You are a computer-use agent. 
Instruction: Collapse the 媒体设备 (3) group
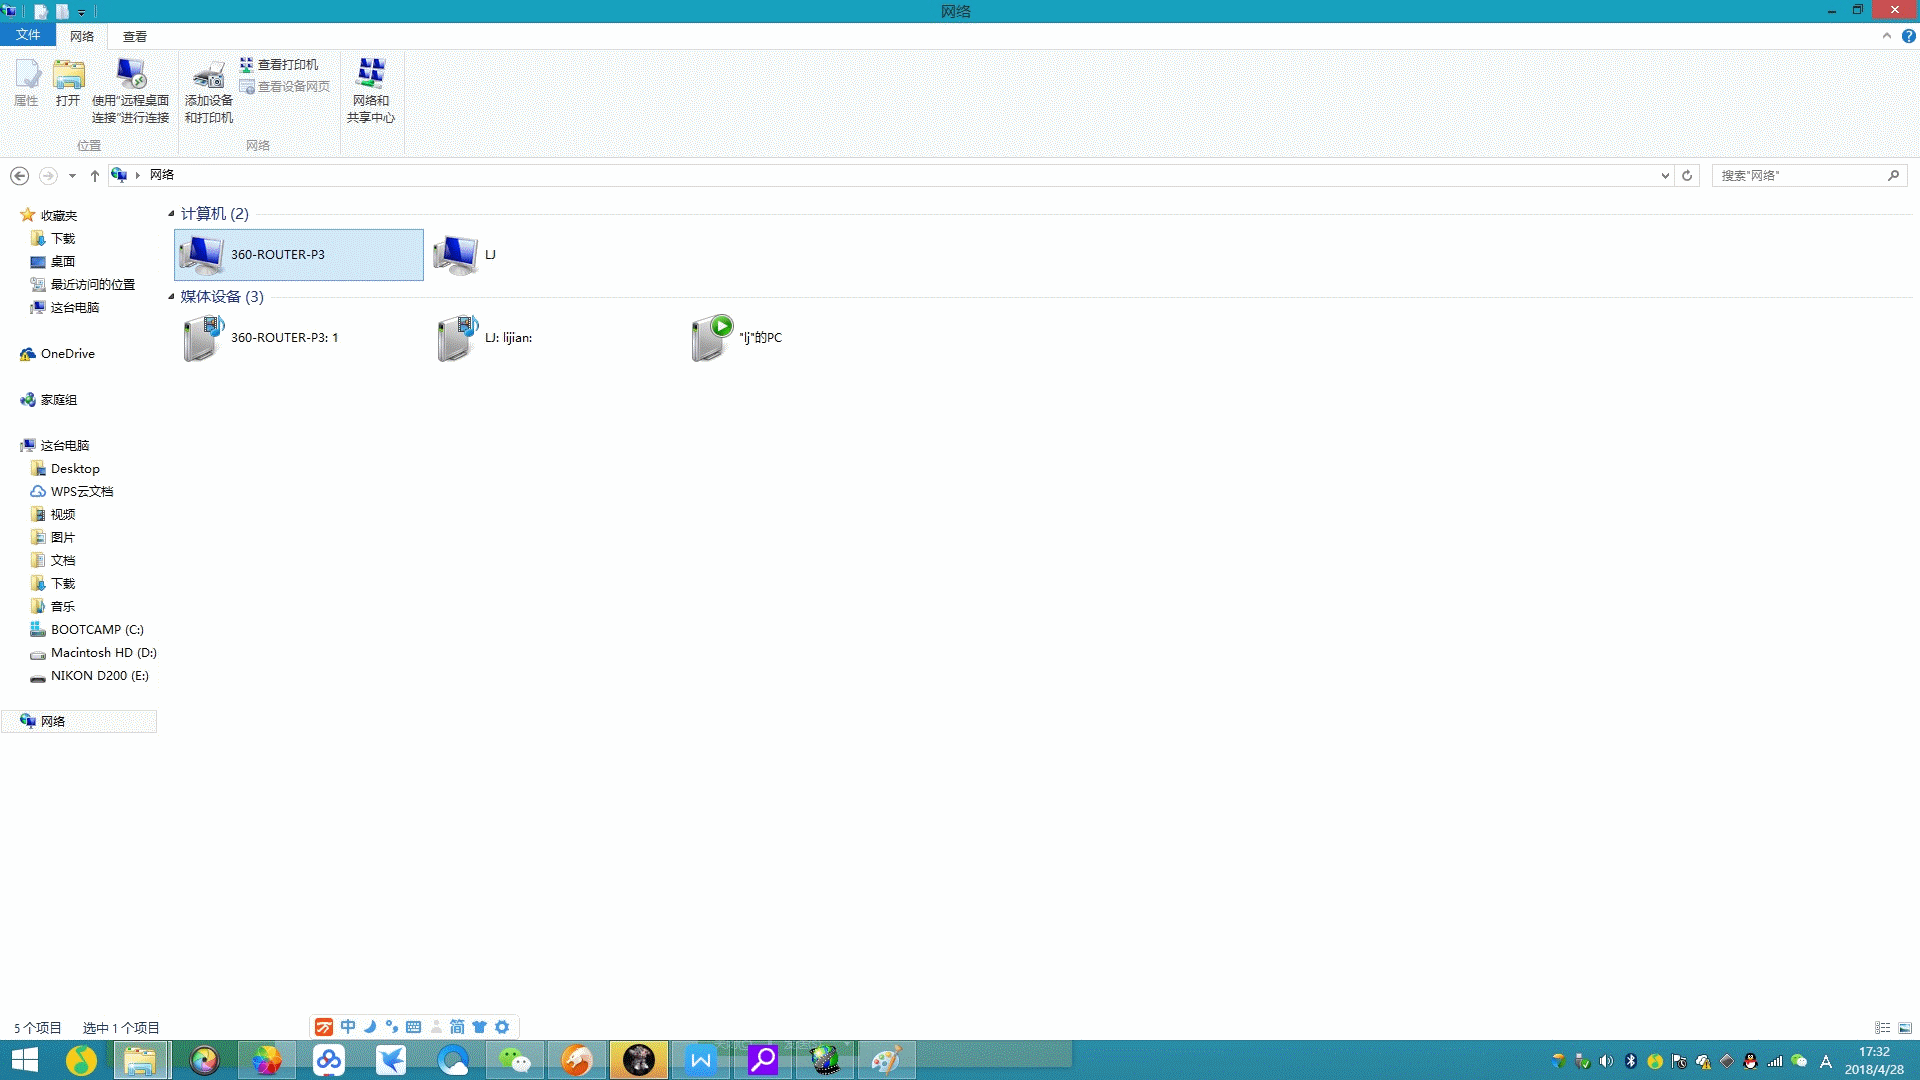click(x=171, y=297)
